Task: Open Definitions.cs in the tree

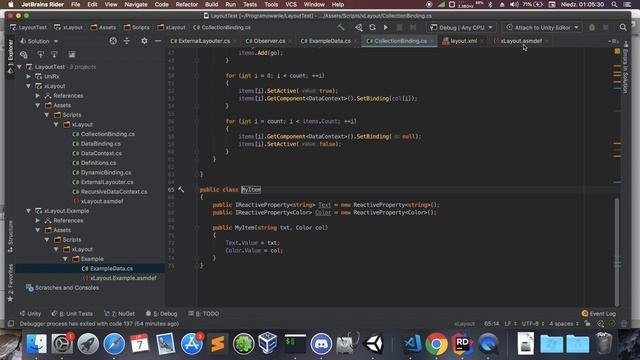Action: [98, 163]
